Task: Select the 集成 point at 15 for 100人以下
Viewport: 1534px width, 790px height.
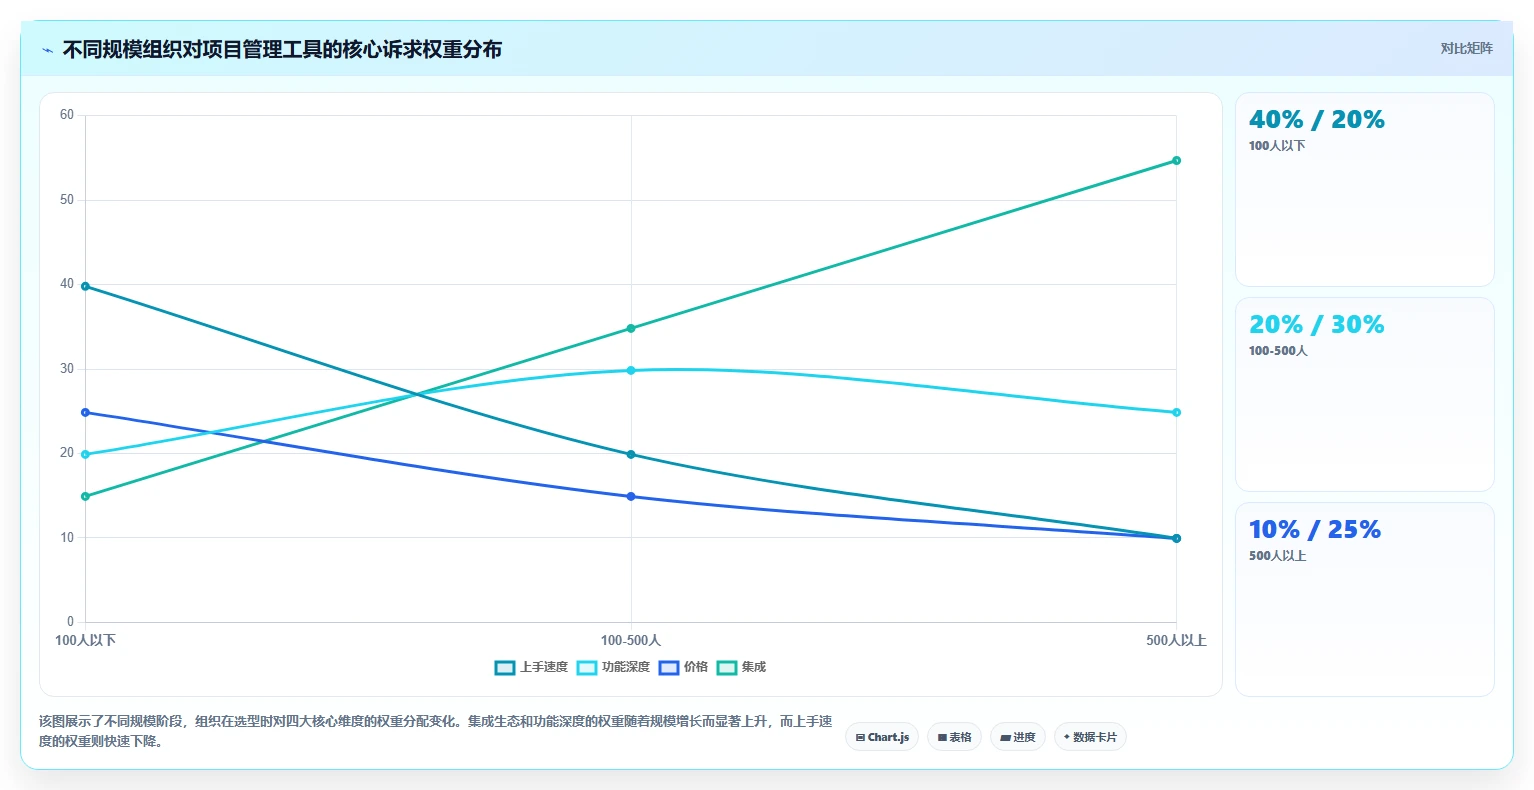Action: [85, 496]
